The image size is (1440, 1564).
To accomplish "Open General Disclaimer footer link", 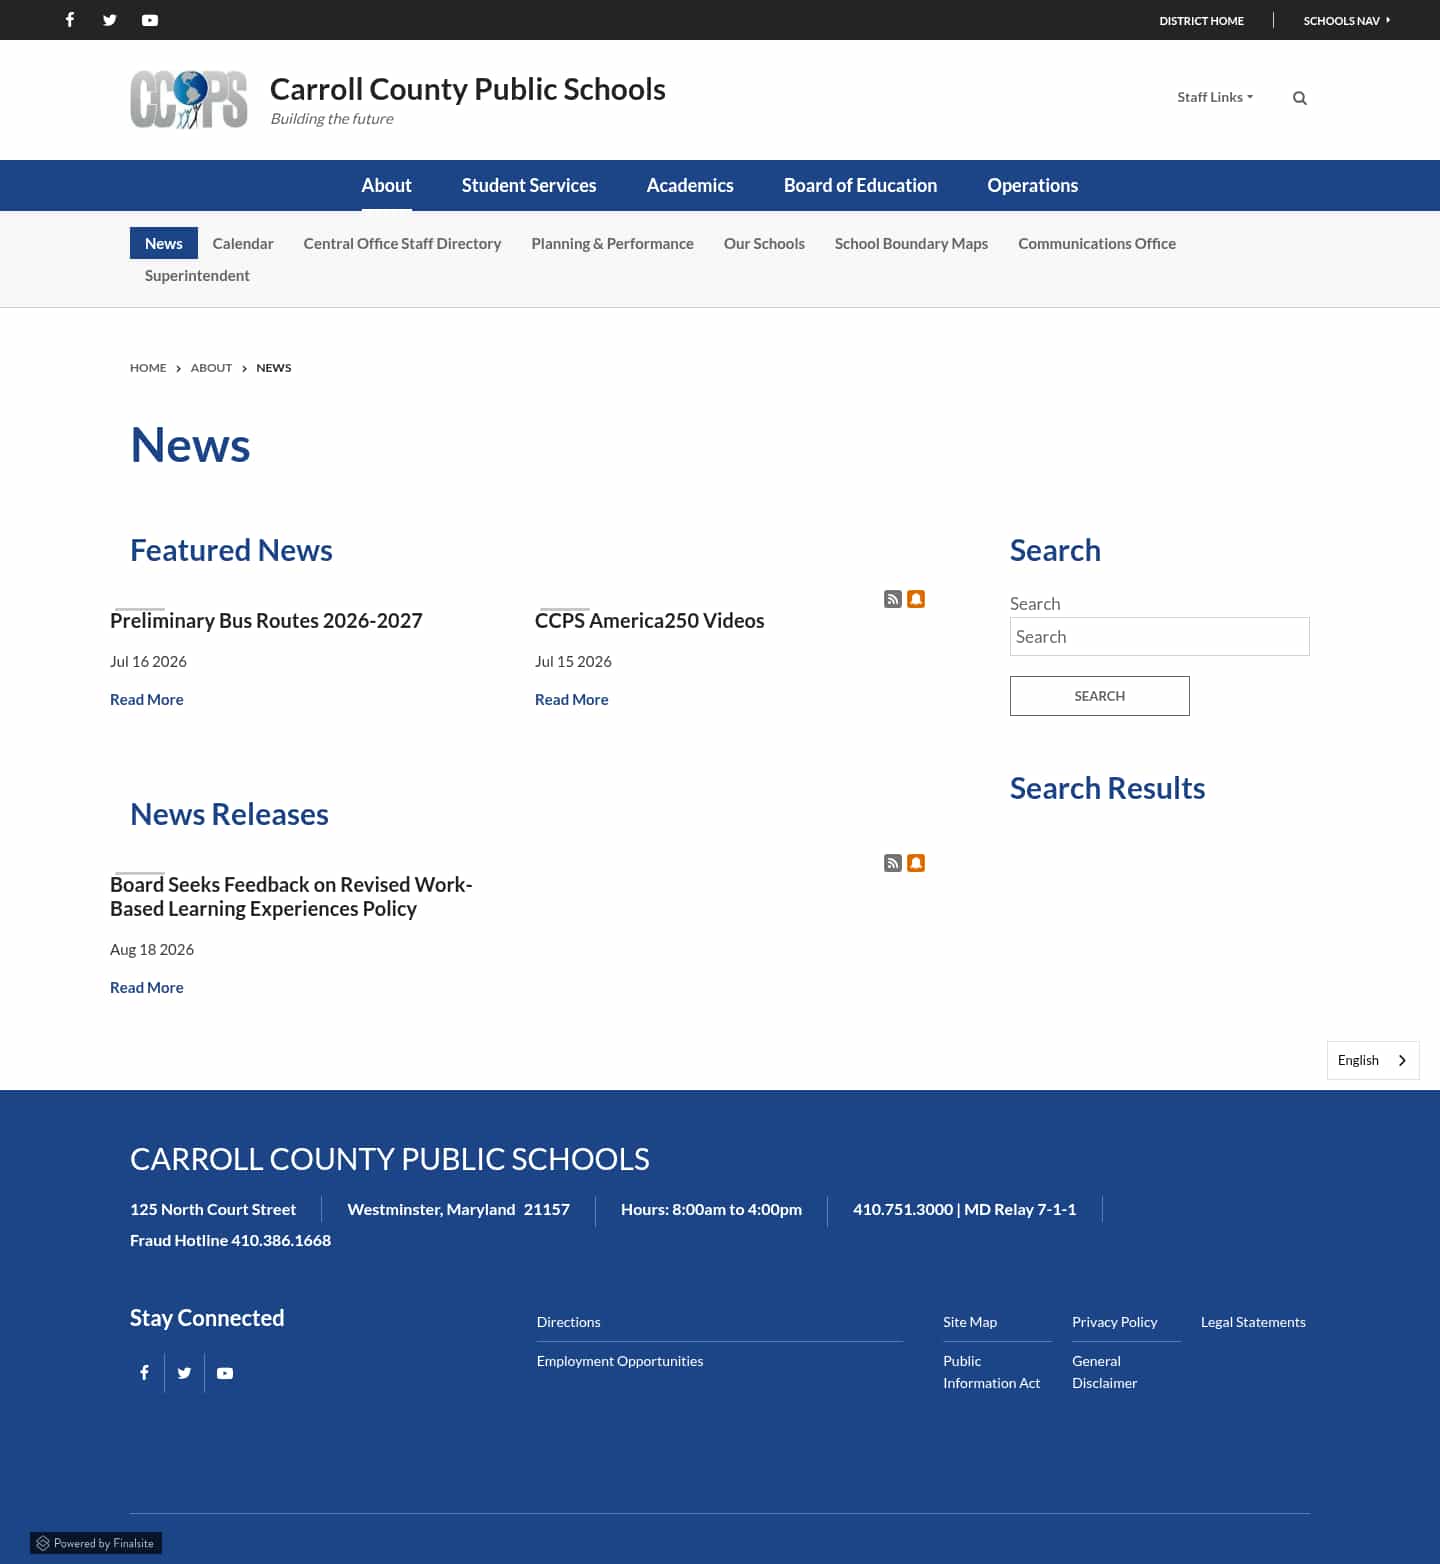I will pyautogui.click(x=1105, y=1372).
